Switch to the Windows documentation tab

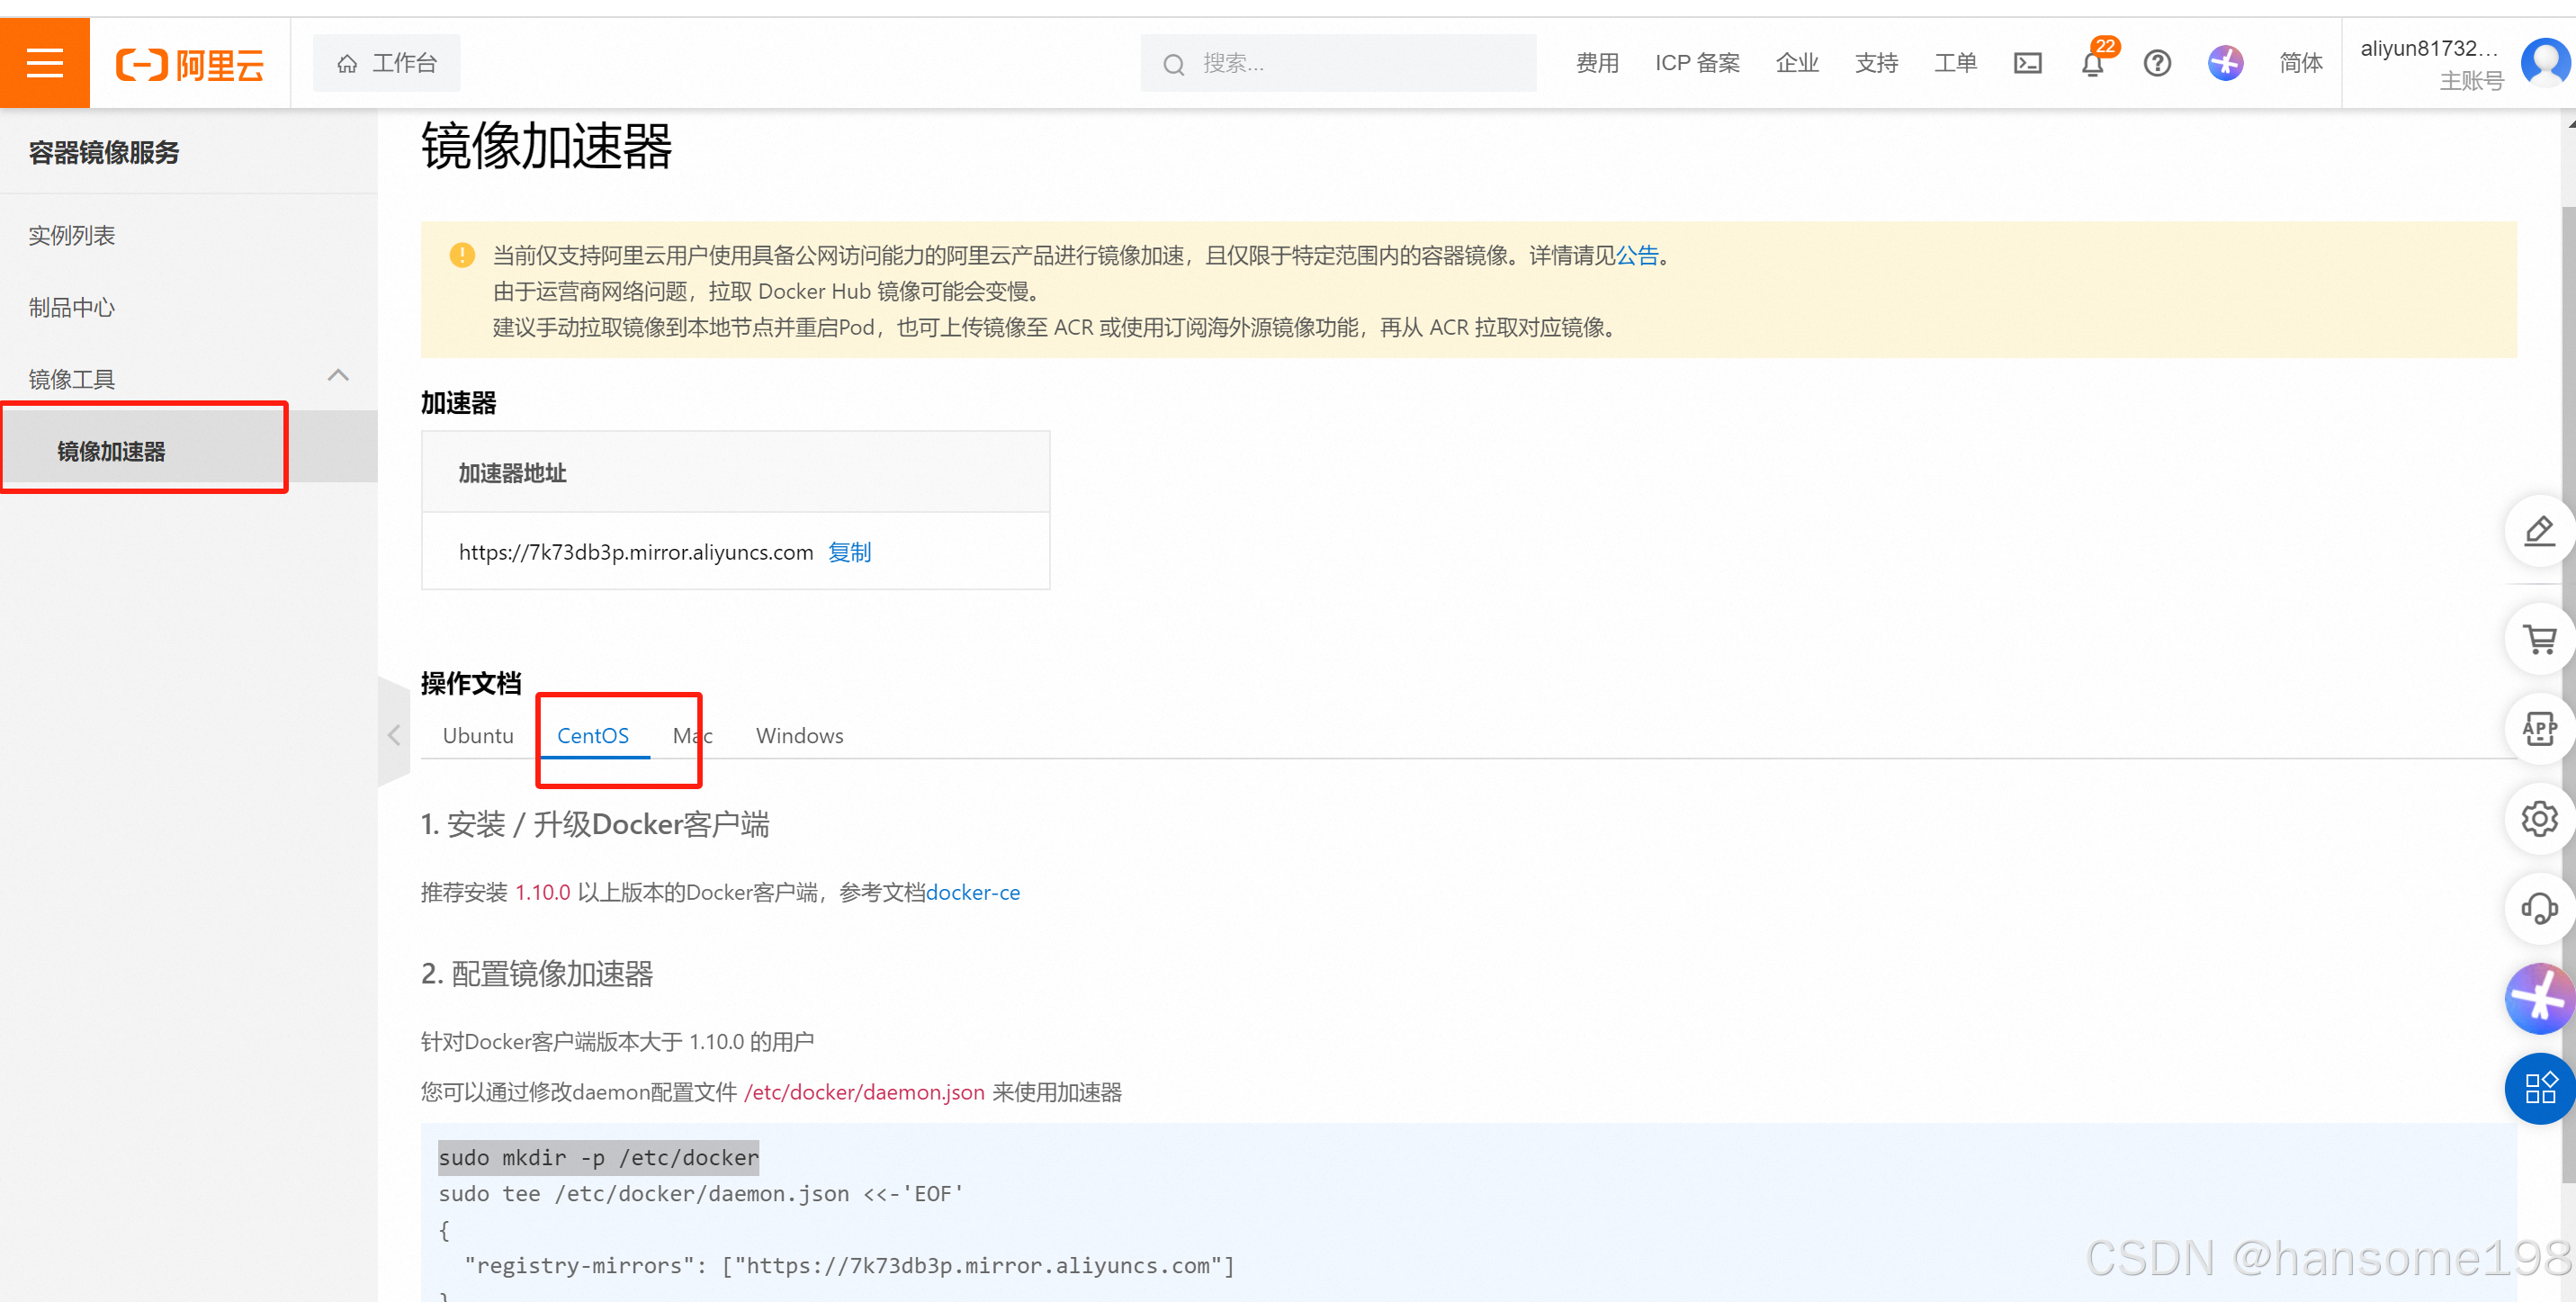[799, 735]
